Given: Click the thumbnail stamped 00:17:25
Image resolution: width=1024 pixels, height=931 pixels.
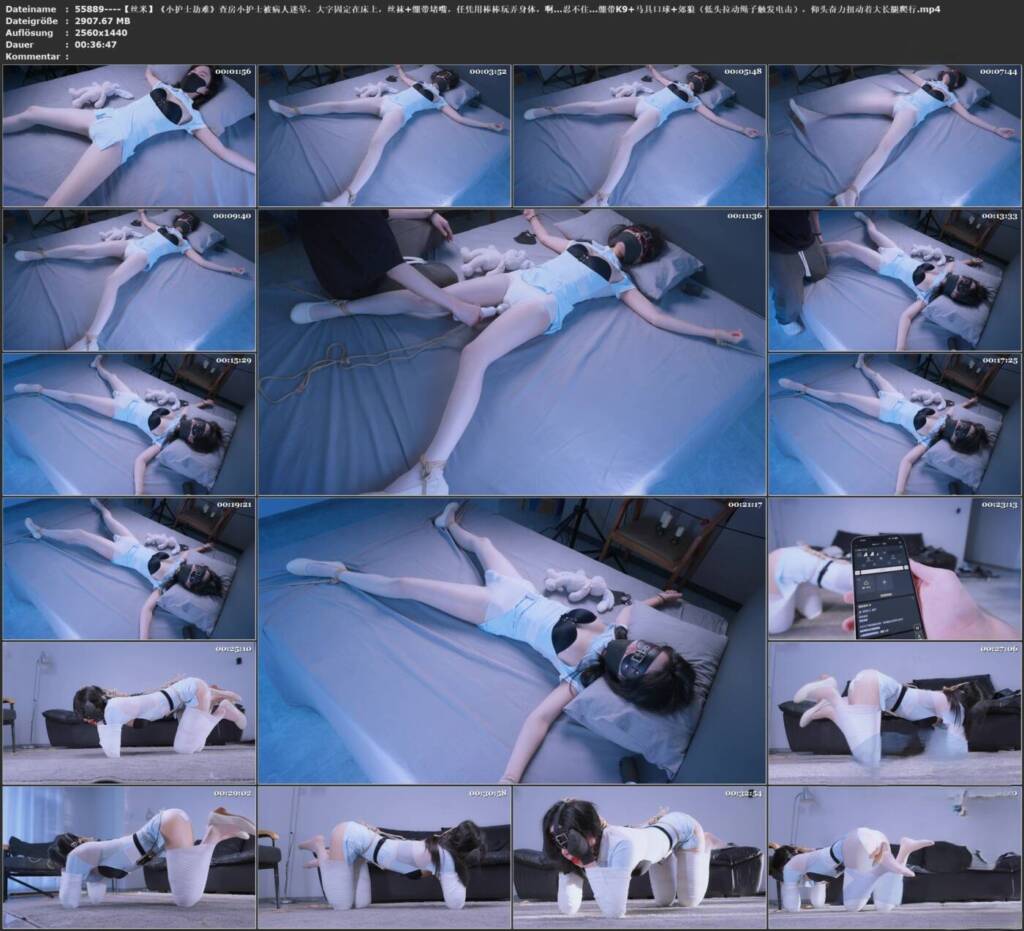Looking at the screenshot, I should click(x=895, y=424).
